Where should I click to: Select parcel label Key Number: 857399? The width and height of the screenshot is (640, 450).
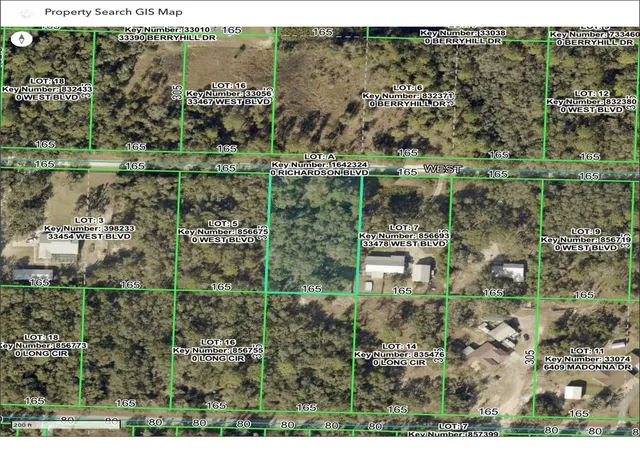[x=453, y=434]
